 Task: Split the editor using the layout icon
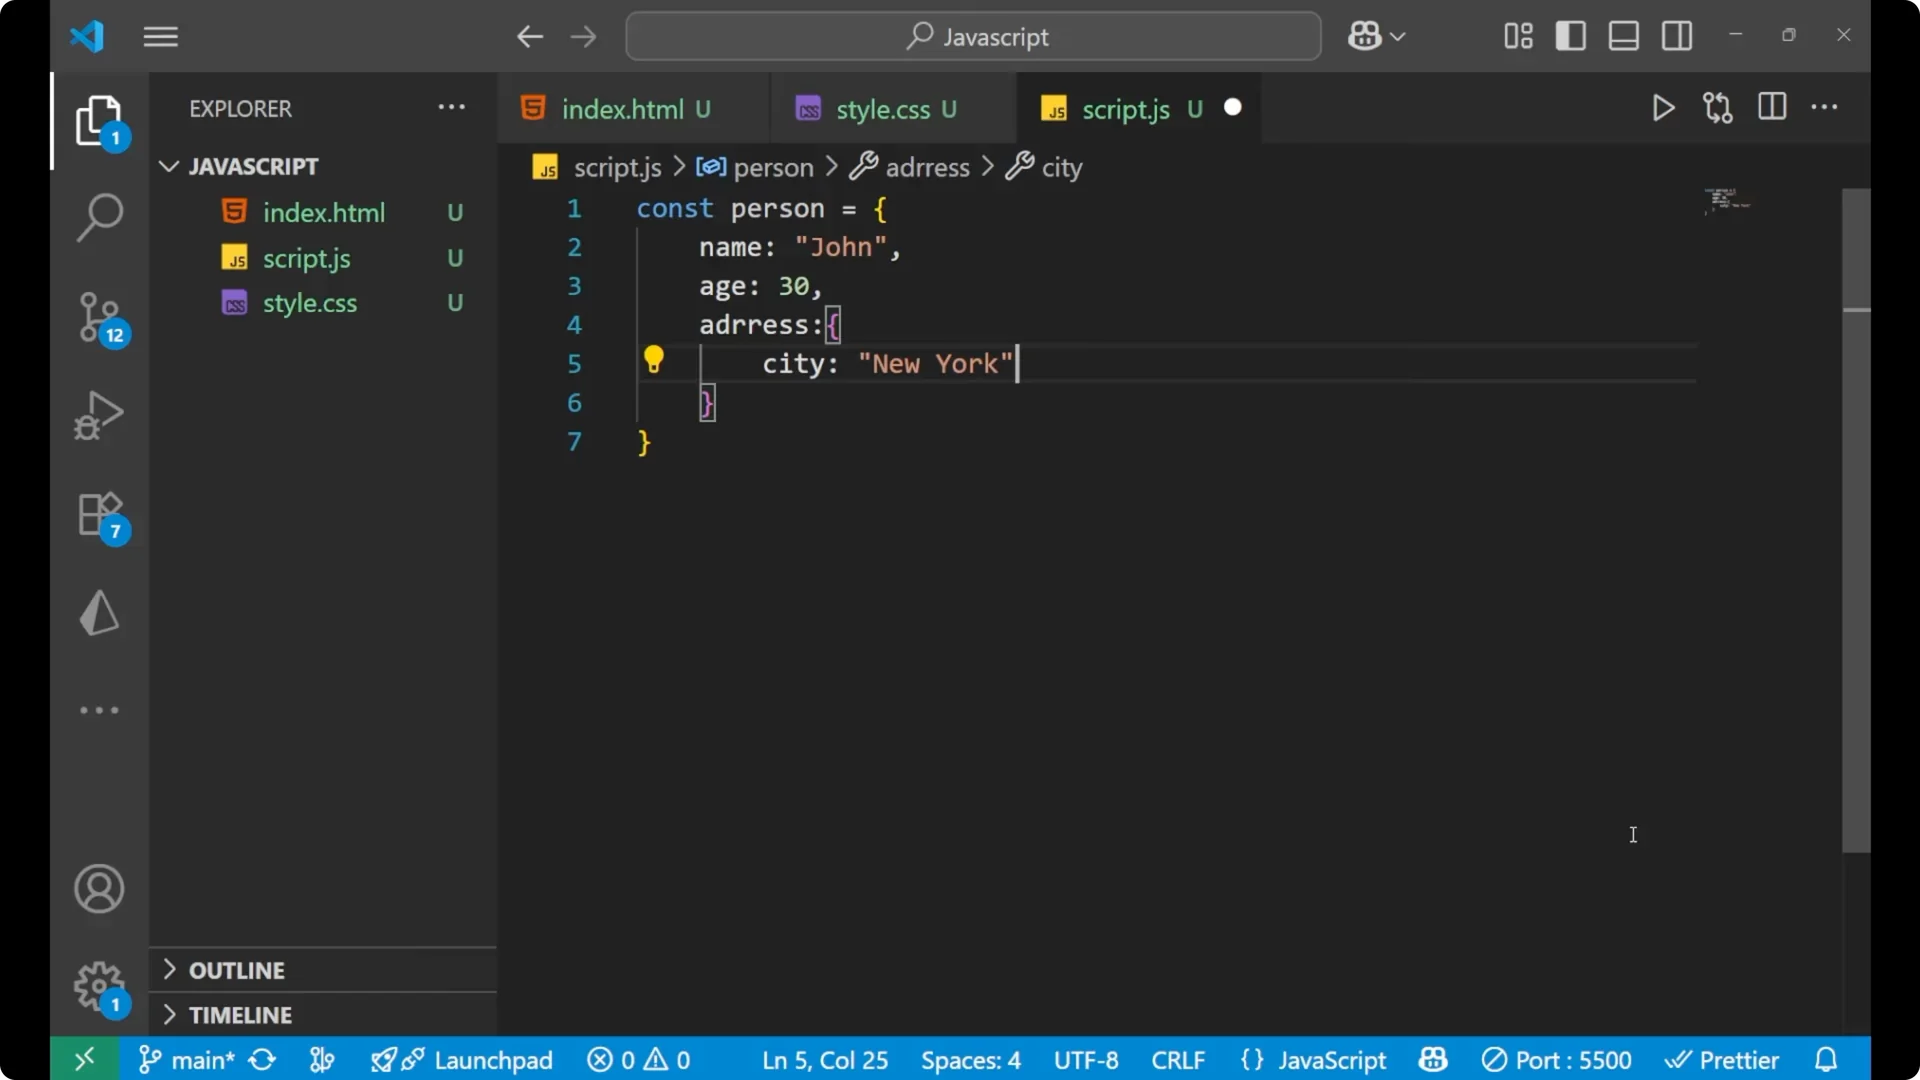pos(1772,107)
